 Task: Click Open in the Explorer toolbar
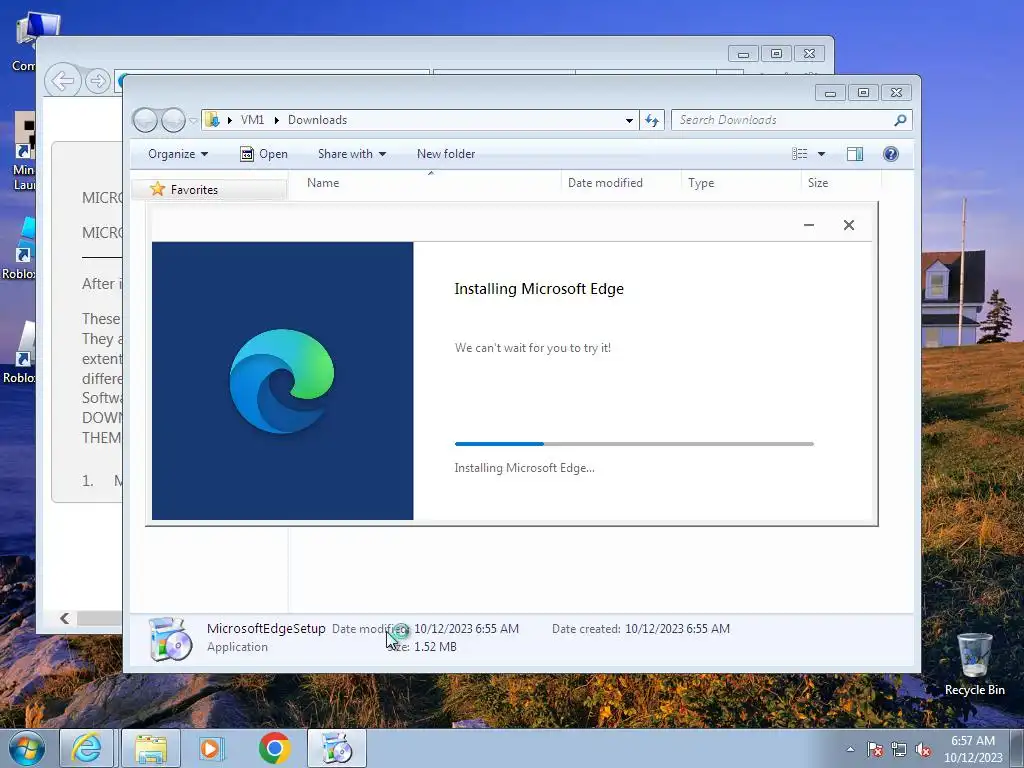tap(264, 154)
